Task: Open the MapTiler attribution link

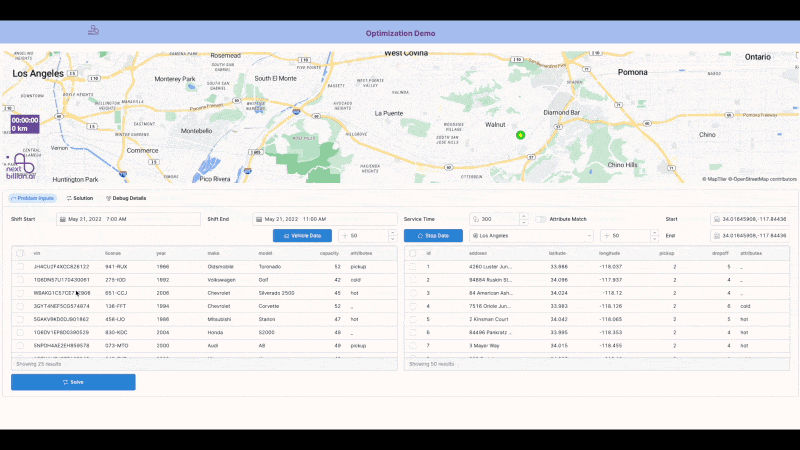Action: (714, 179)
